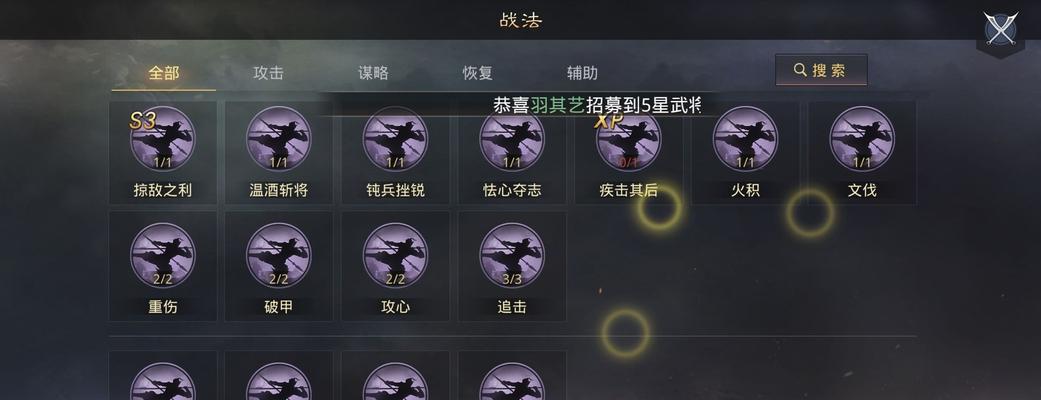The height and width of the screenshot is (400, 1041).
Task: Select the 火积 tactic icon
Action: 745,139
